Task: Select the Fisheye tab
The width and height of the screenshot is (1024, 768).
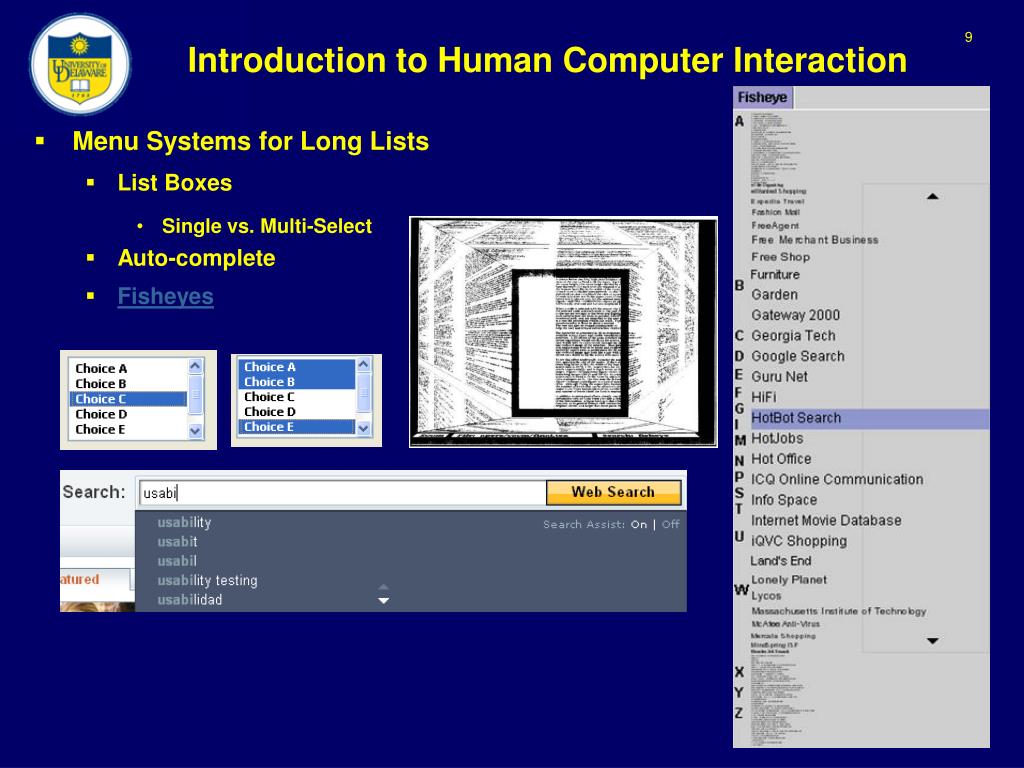Action: (x=762, y=97)
